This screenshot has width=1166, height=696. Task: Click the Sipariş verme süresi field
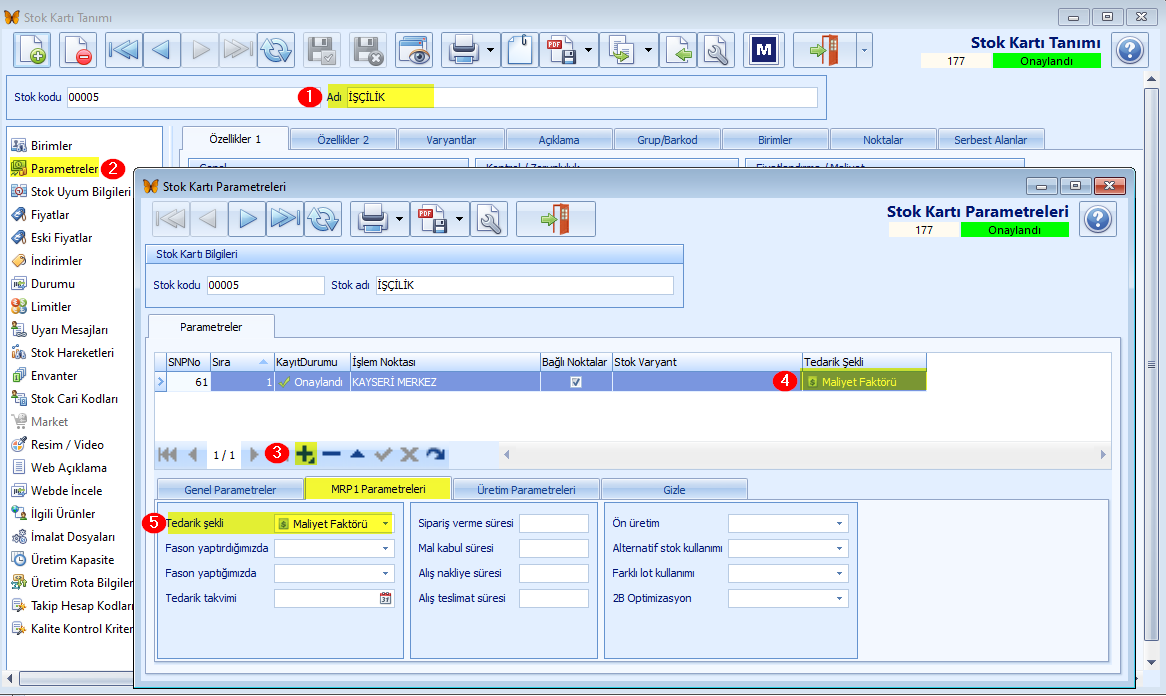tap(554, 523)
